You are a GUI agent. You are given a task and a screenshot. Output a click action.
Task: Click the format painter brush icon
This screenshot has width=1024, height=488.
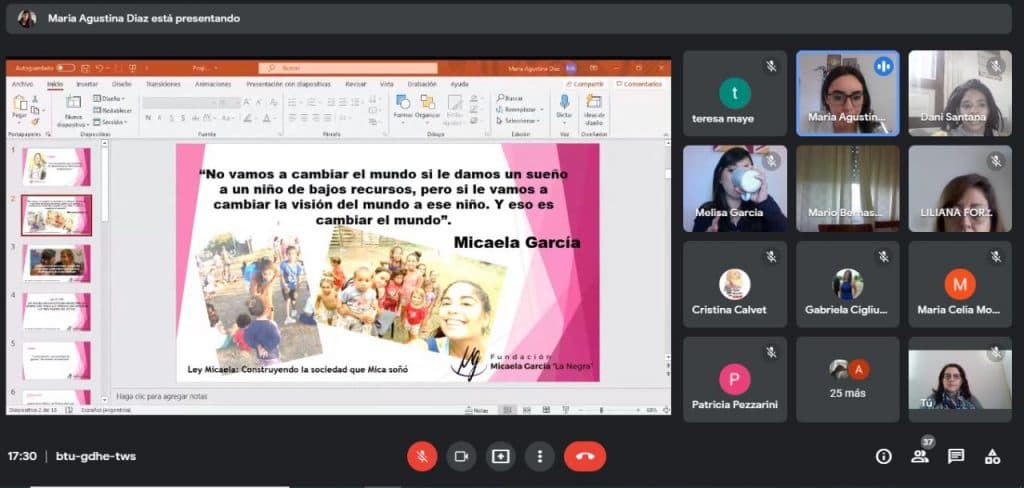(35, 122)
